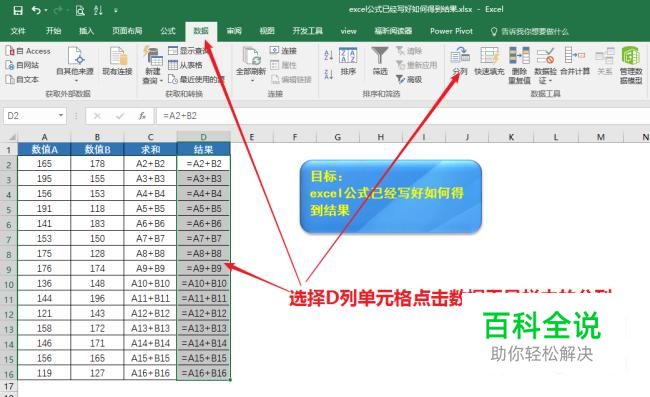
Task: Switch to the 视图 tab
Action: (267, 31)
